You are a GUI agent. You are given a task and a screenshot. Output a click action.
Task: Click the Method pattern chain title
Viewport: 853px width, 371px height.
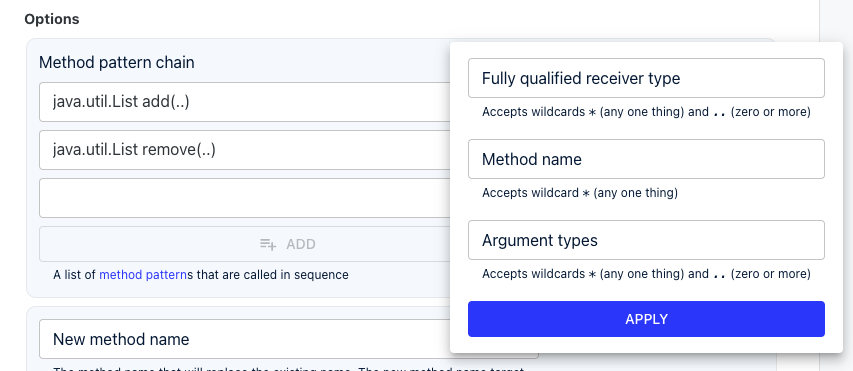[116, 63]
